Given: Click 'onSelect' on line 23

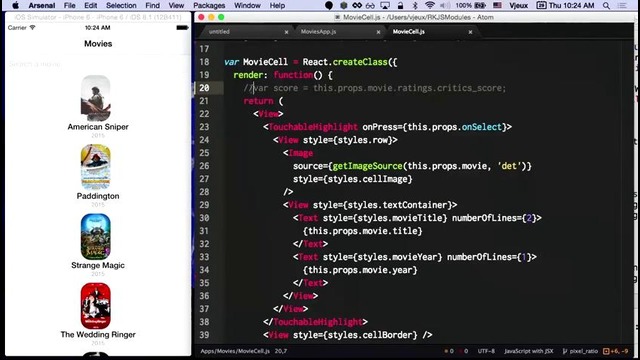Looking at the screenshot, I should click(x=481, y=127).
